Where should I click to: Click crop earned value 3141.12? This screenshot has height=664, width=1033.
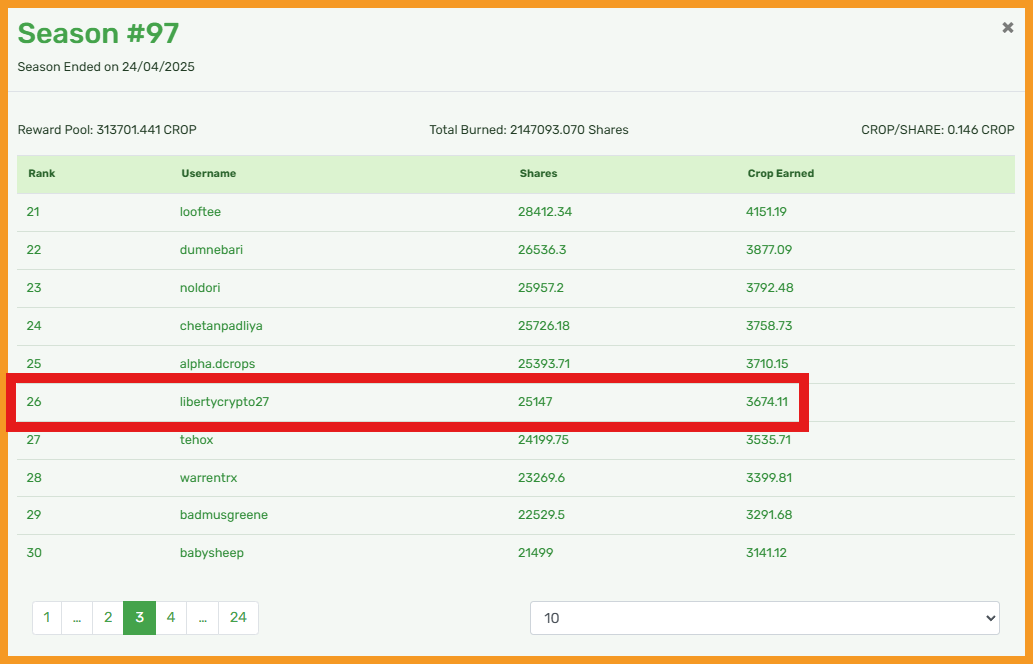[x=766, y=553]
